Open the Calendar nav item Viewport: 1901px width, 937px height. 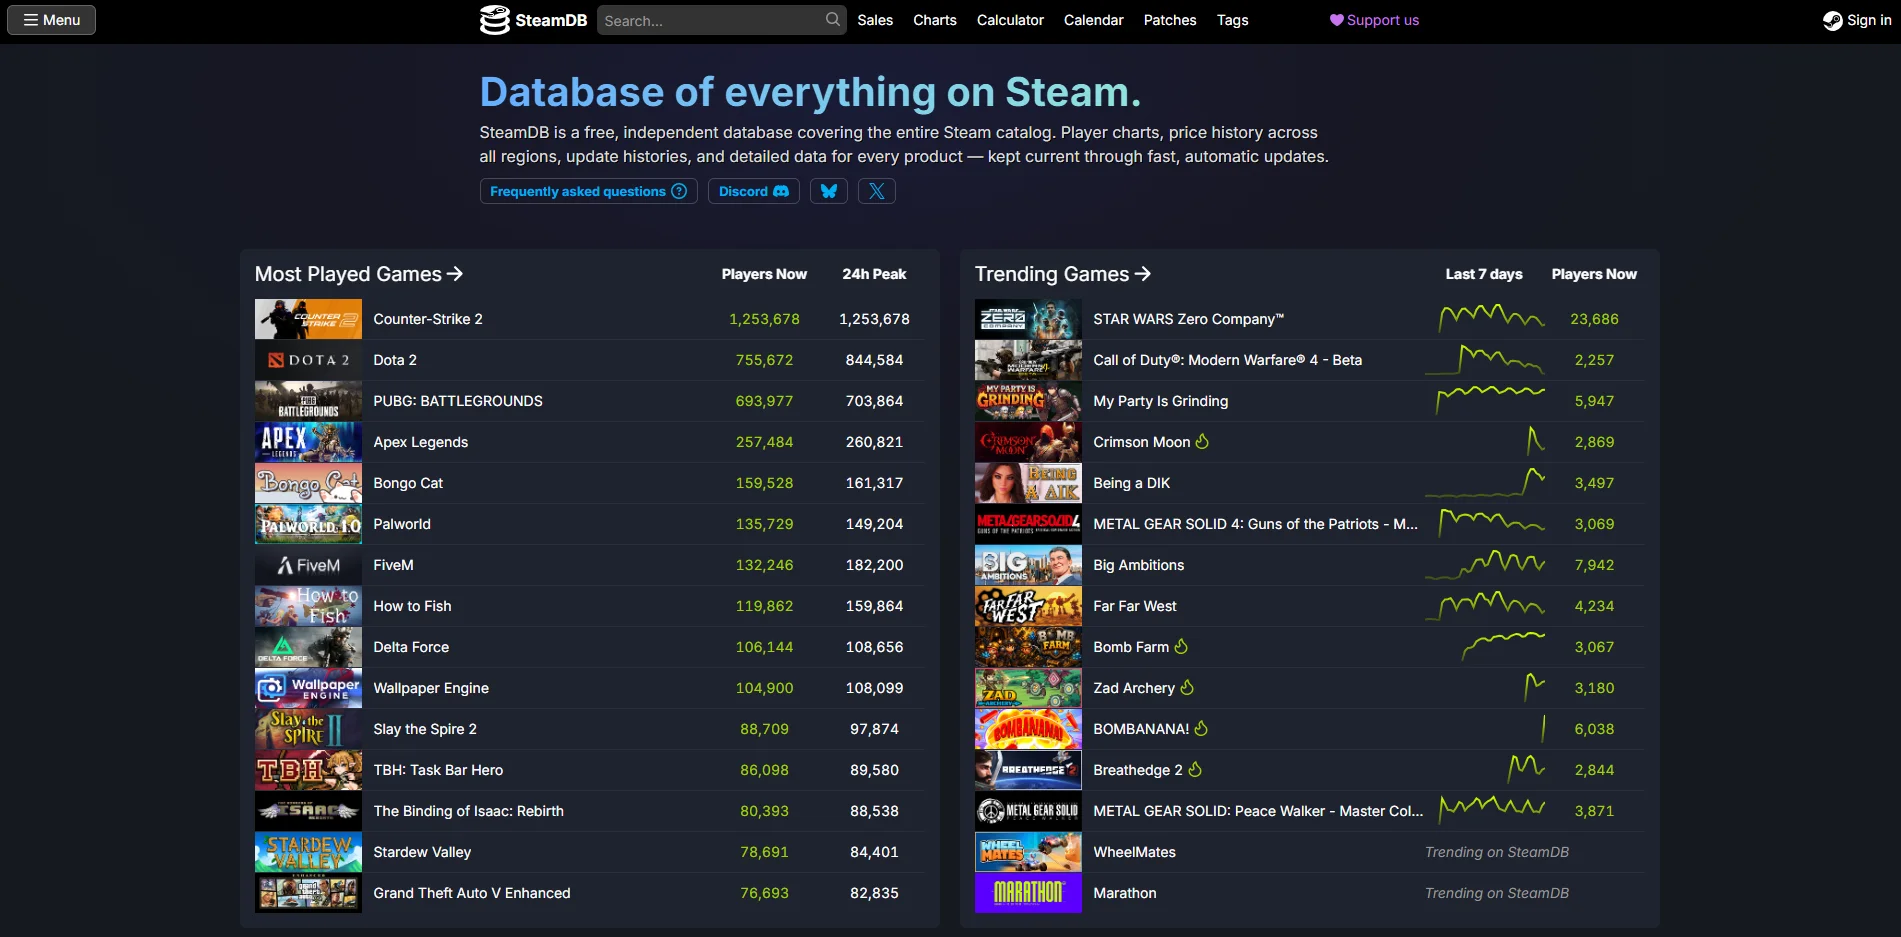1094,20
